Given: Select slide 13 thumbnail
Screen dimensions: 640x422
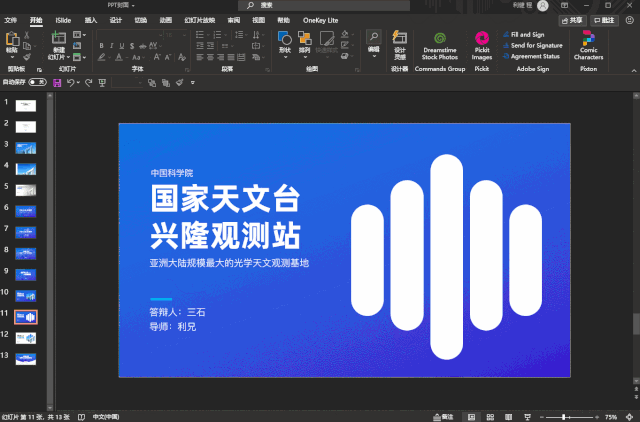Looking at the screenshot, I should [x=26, y=359].
